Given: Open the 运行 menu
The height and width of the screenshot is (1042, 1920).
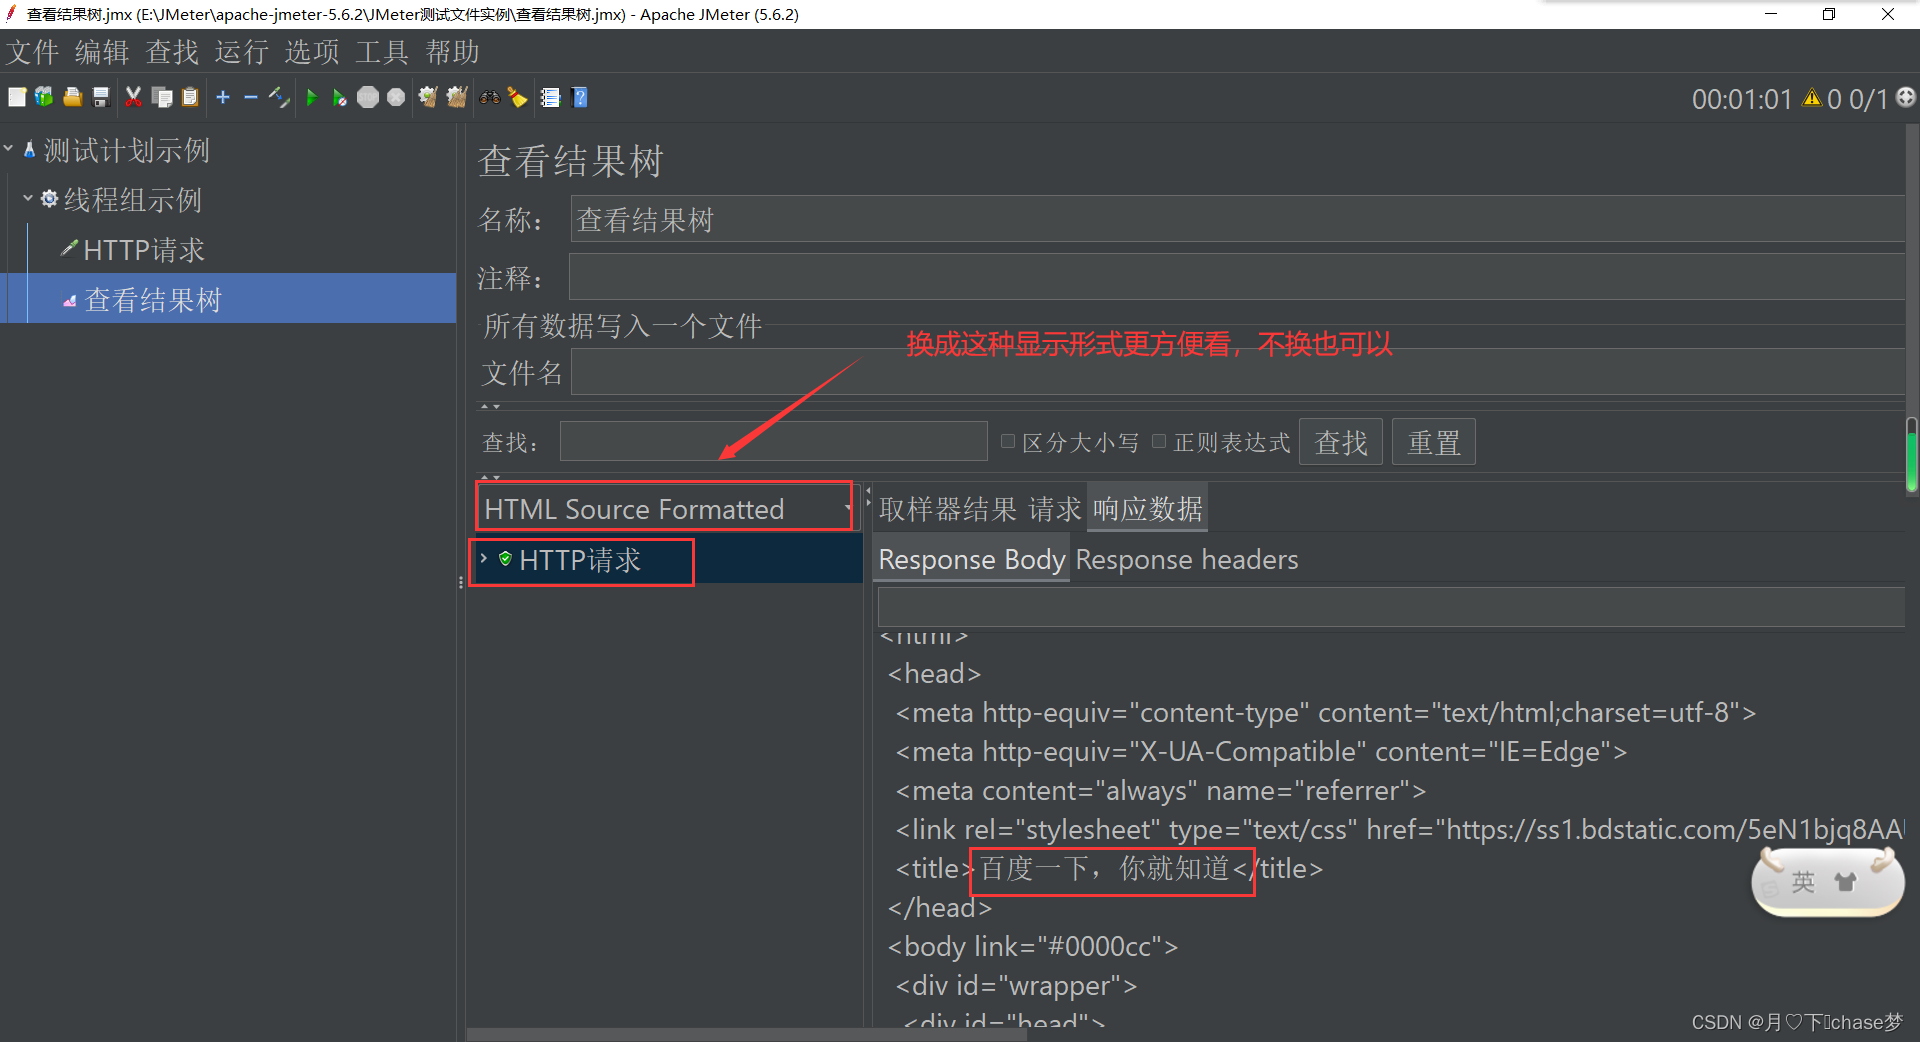Looking at the screenshot, I should [242, 52].
